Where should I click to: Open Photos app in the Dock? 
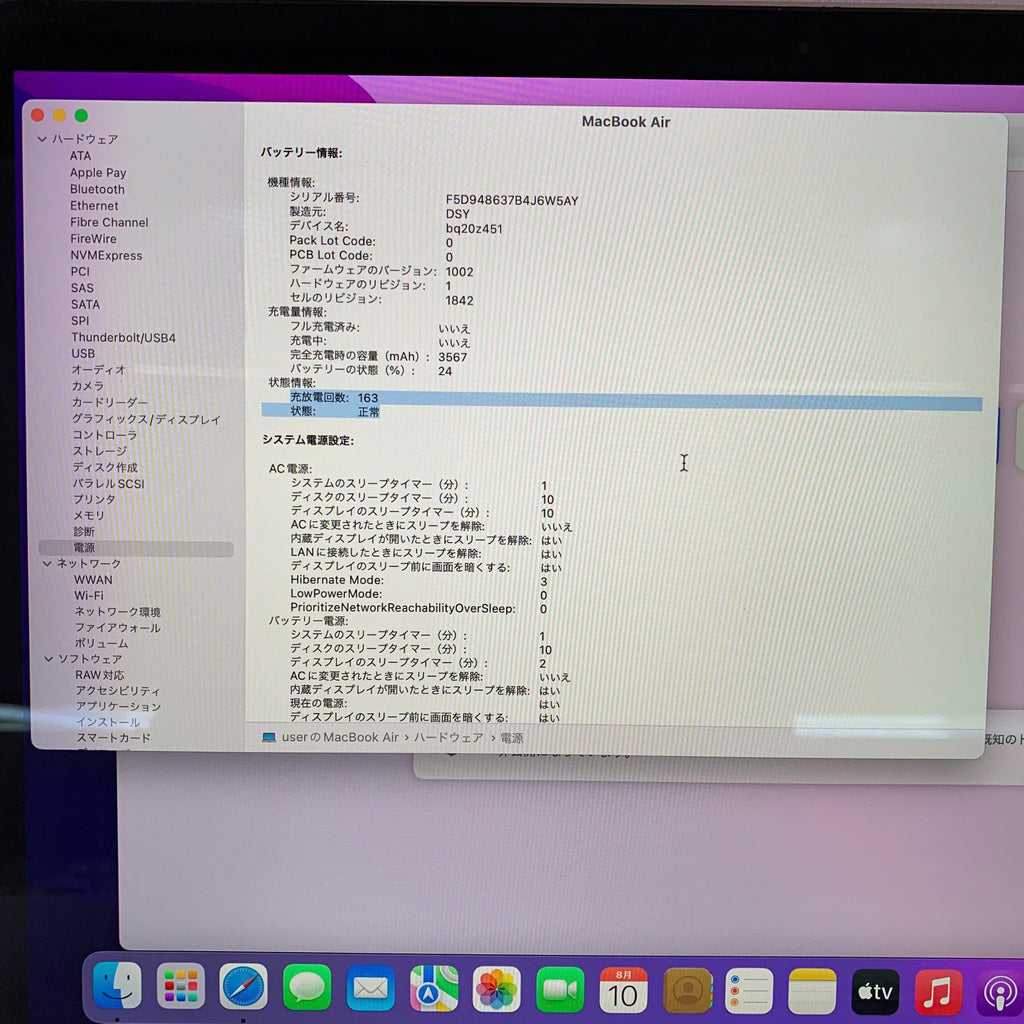click(497, 989)
